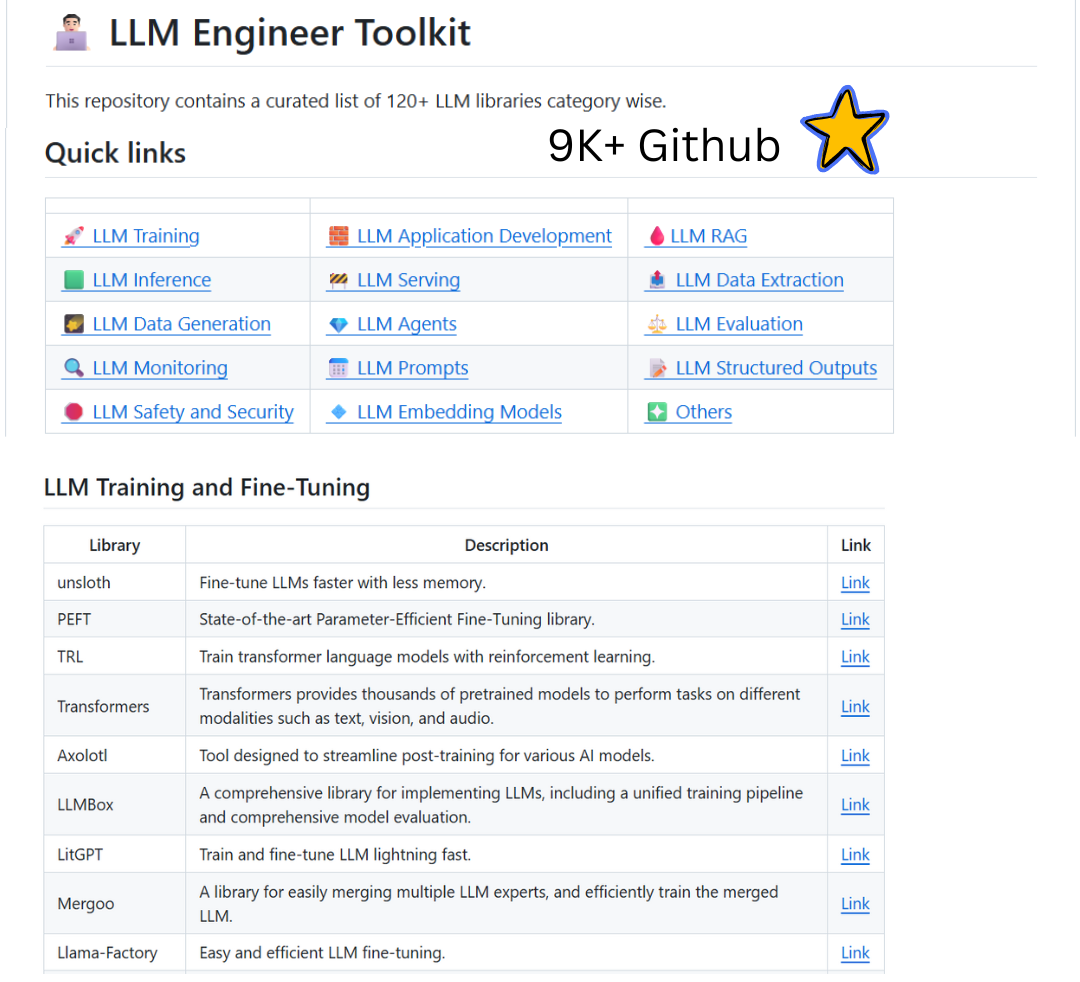Click 'Train and fine-tune LLM lightning fast' description
1080x982 pixels.
point(335,855)
